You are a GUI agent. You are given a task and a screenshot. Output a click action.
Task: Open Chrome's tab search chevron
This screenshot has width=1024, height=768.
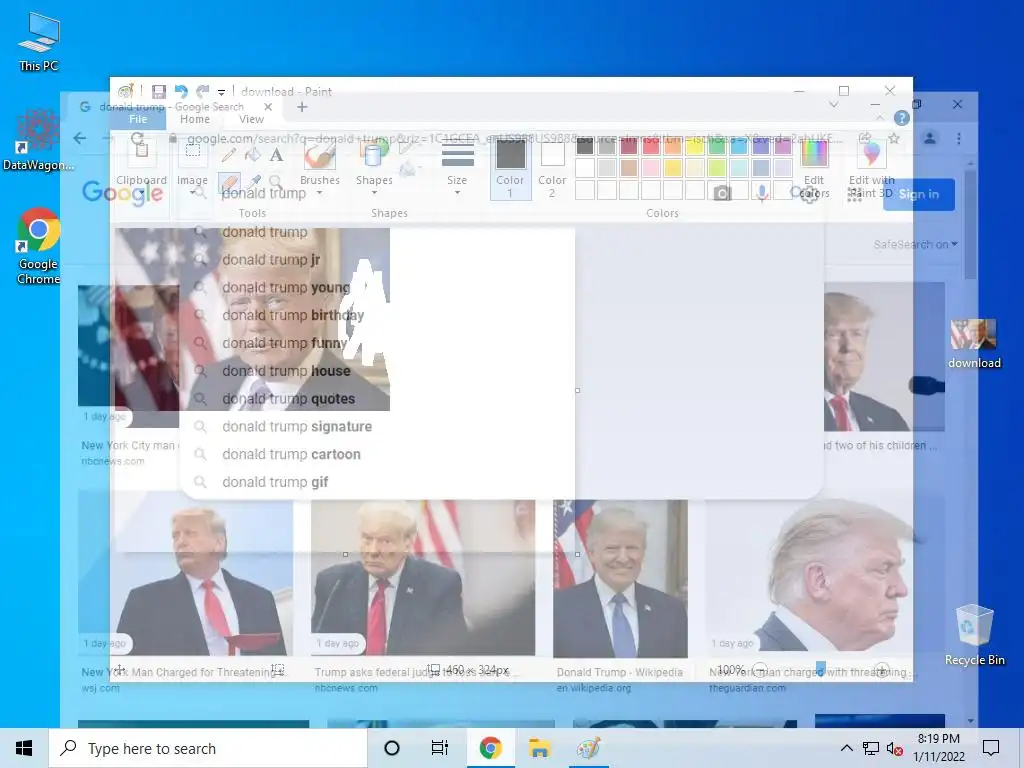(x=833, y=104)
